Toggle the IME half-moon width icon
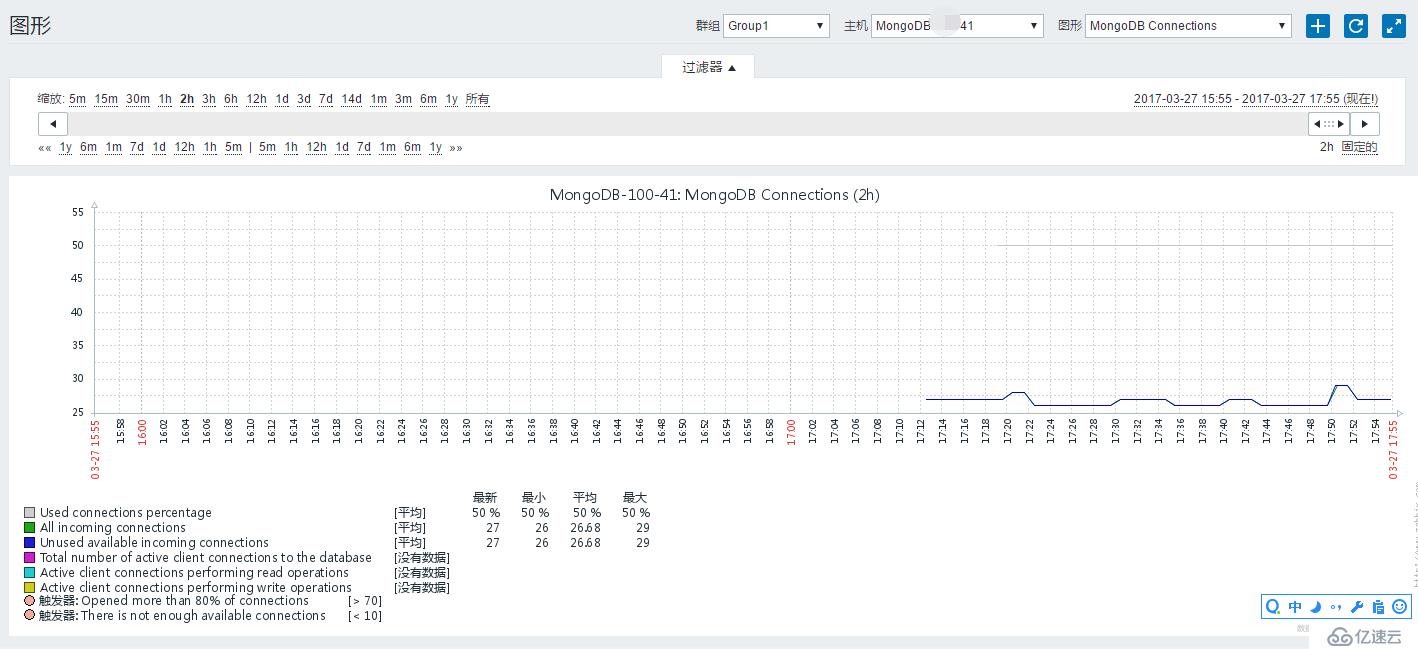Viewport: 1418px width, 649px height. coord(1316,606)
